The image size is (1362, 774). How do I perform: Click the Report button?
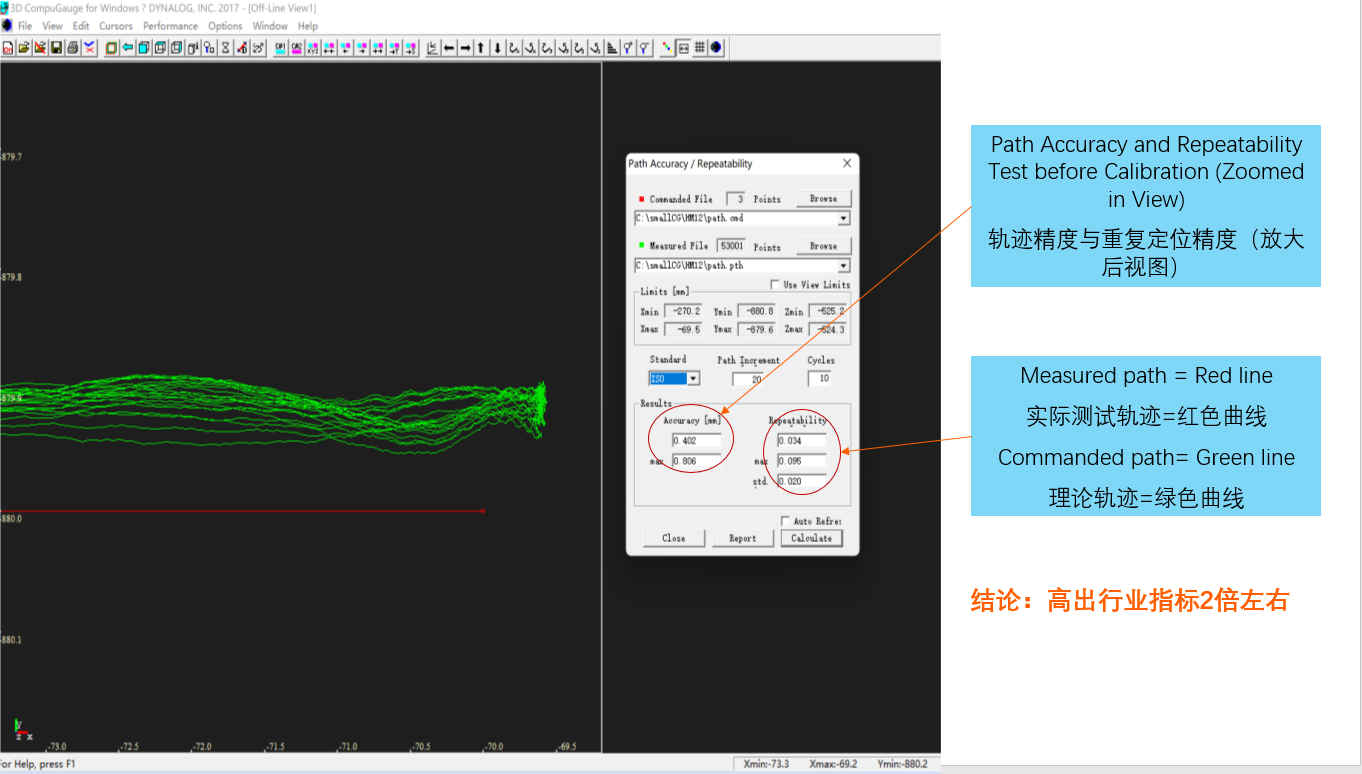(x=742, y=538)
